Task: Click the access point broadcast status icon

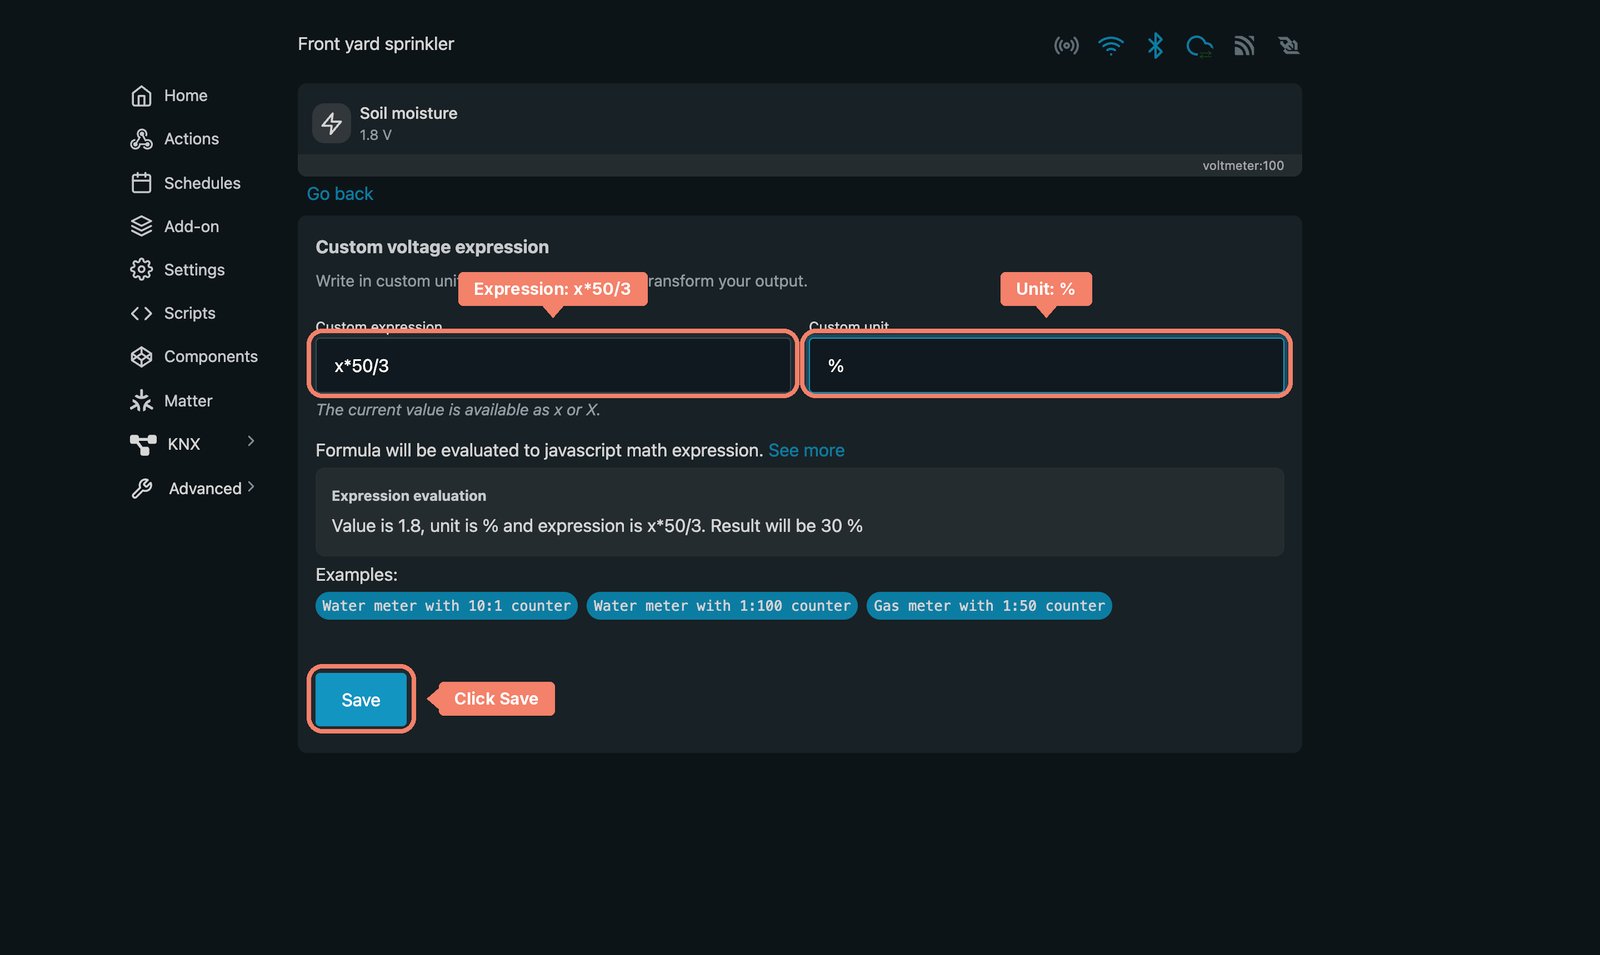Action: 1066,45
